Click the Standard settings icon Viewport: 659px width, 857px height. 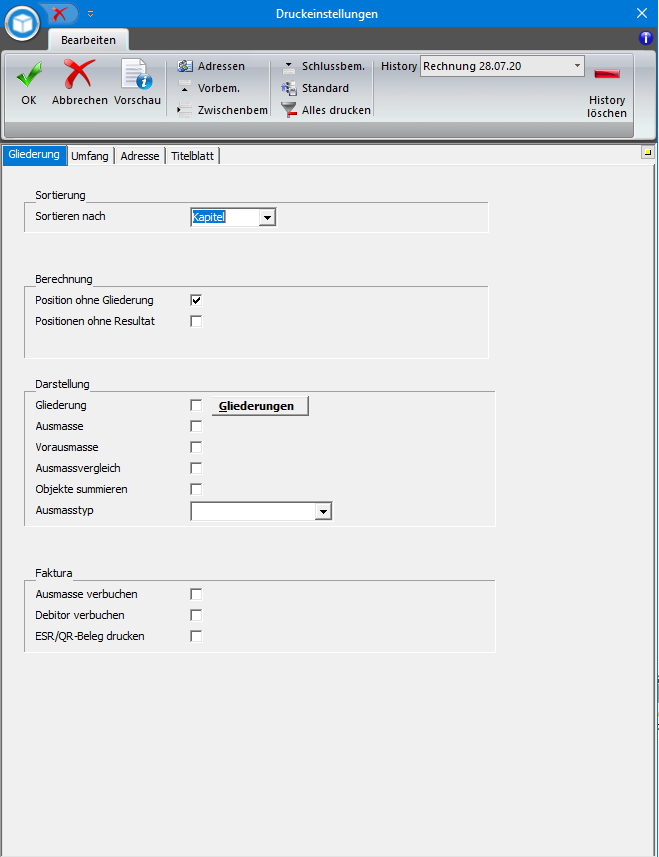[289, 88]
